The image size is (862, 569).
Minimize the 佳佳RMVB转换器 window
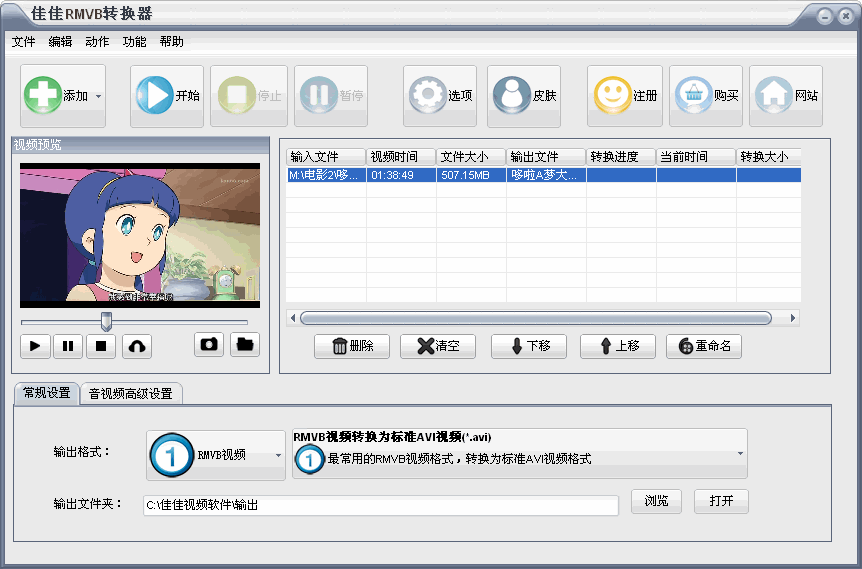coord(824,16)
